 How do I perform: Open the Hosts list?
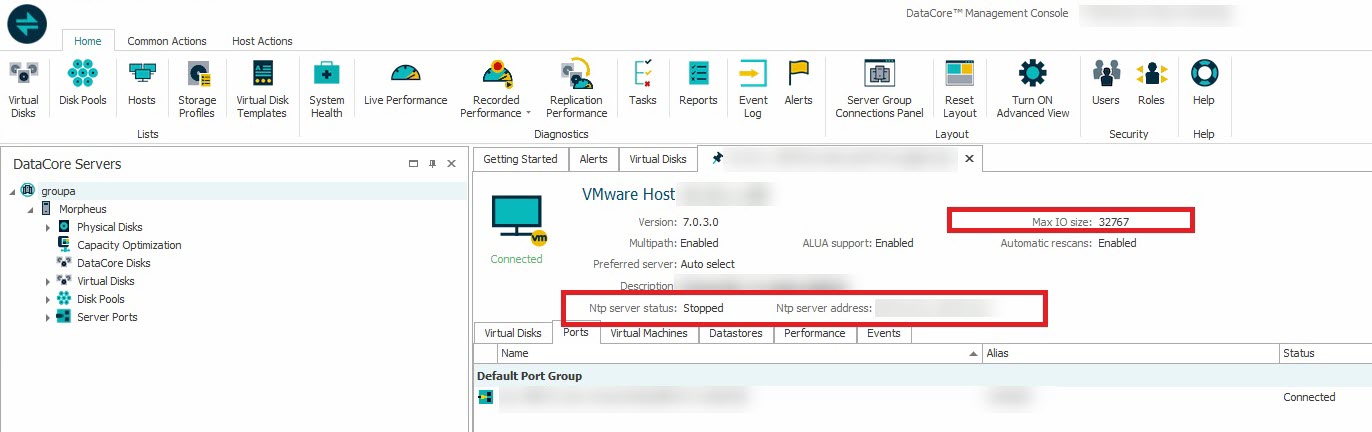142,82
